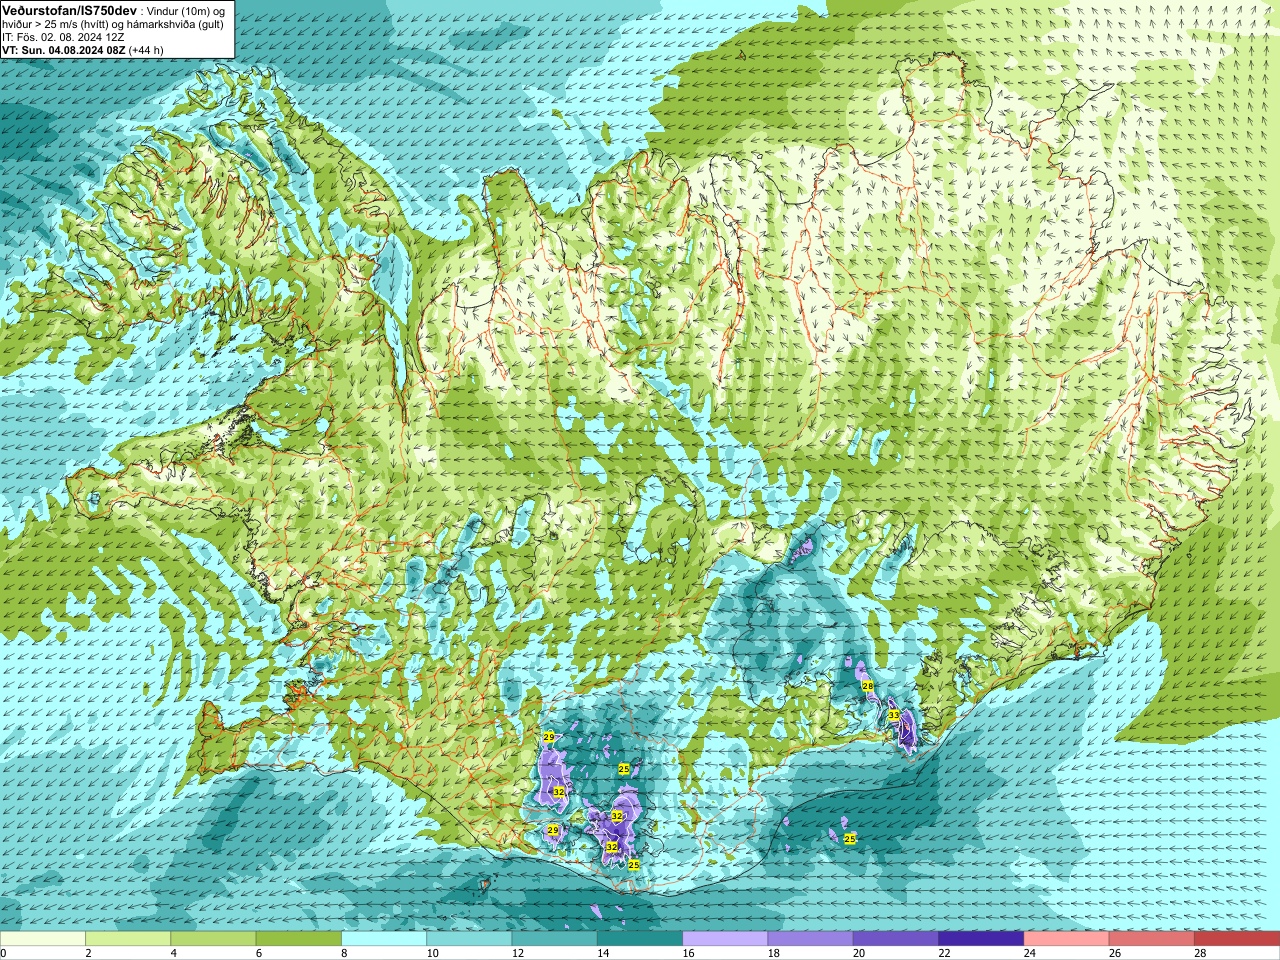This screenshot has width=1280, height=960.
Task: Click the valid time 'VT: Sun. 04.08.2024 08Z'
Action: pos(64,50)
